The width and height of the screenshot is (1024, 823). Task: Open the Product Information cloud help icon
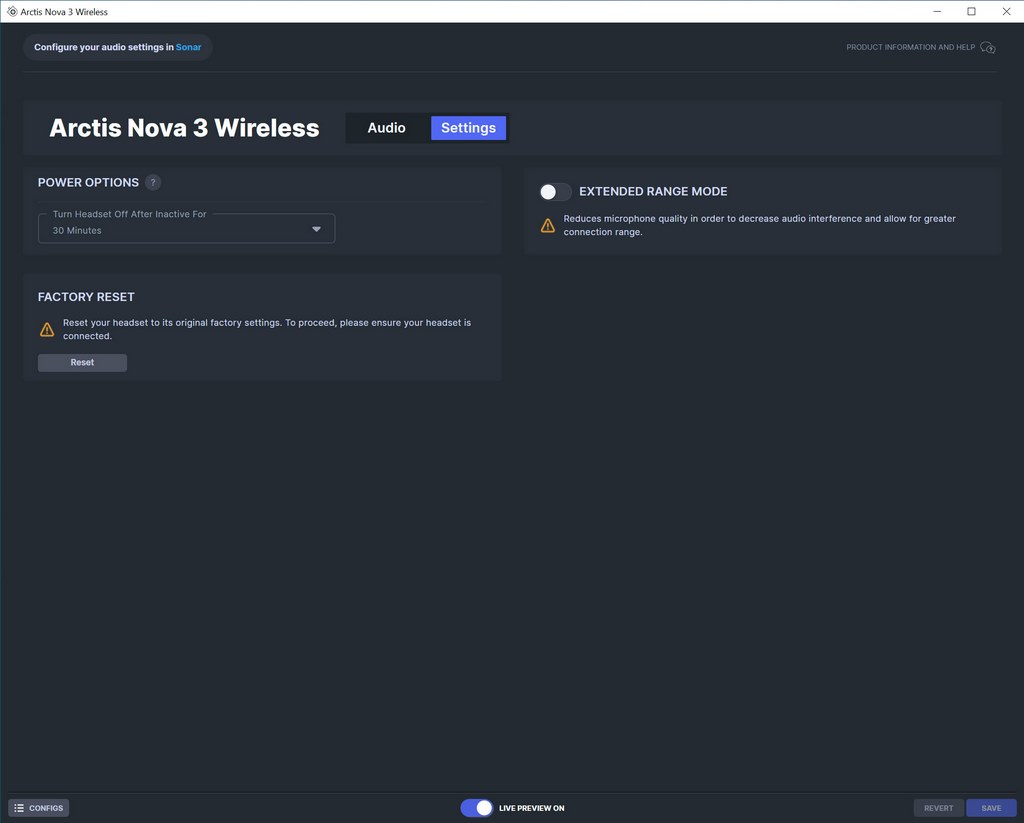(988, 47)
